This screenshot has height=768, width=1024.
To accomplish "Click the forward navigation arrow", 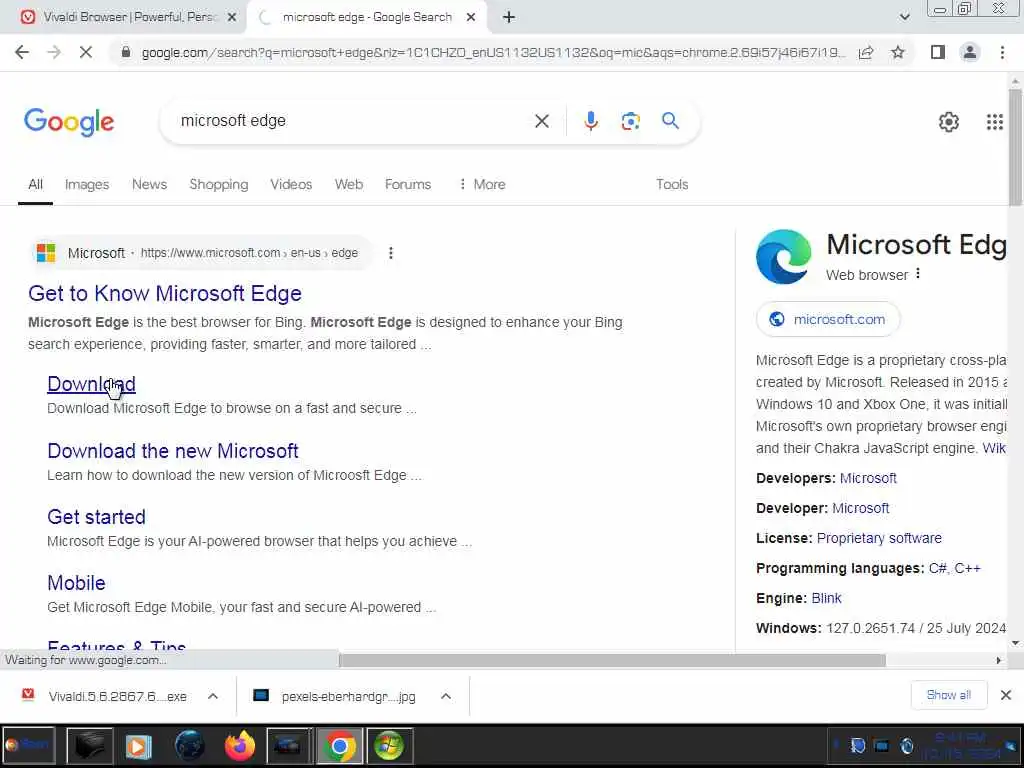I will point(54,52).
